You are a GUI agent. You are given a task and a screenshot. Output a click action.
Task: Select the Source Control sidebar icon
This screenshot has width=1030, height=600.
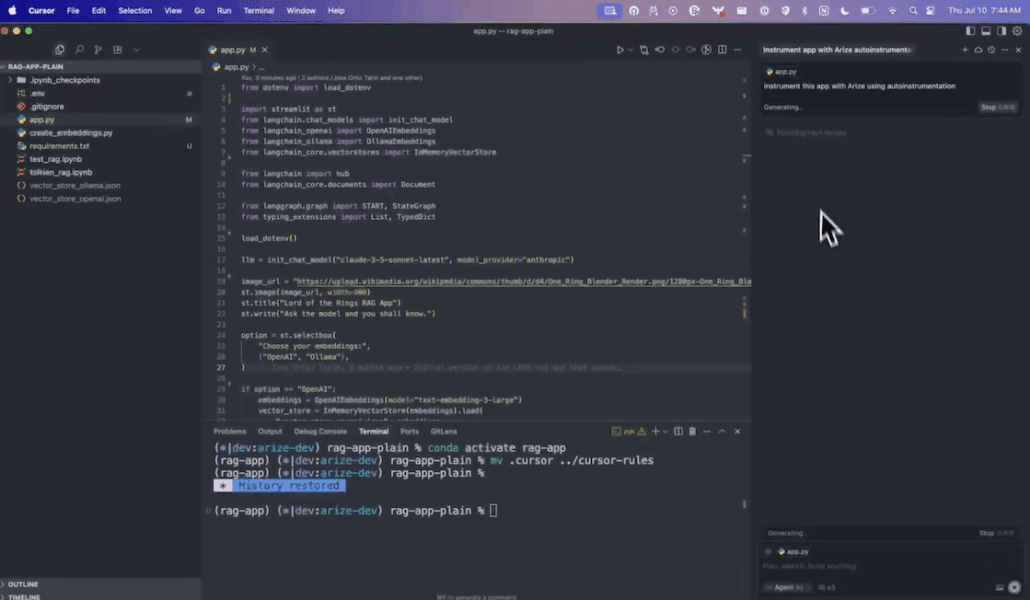pyautogui.click(x=97, y=49)
